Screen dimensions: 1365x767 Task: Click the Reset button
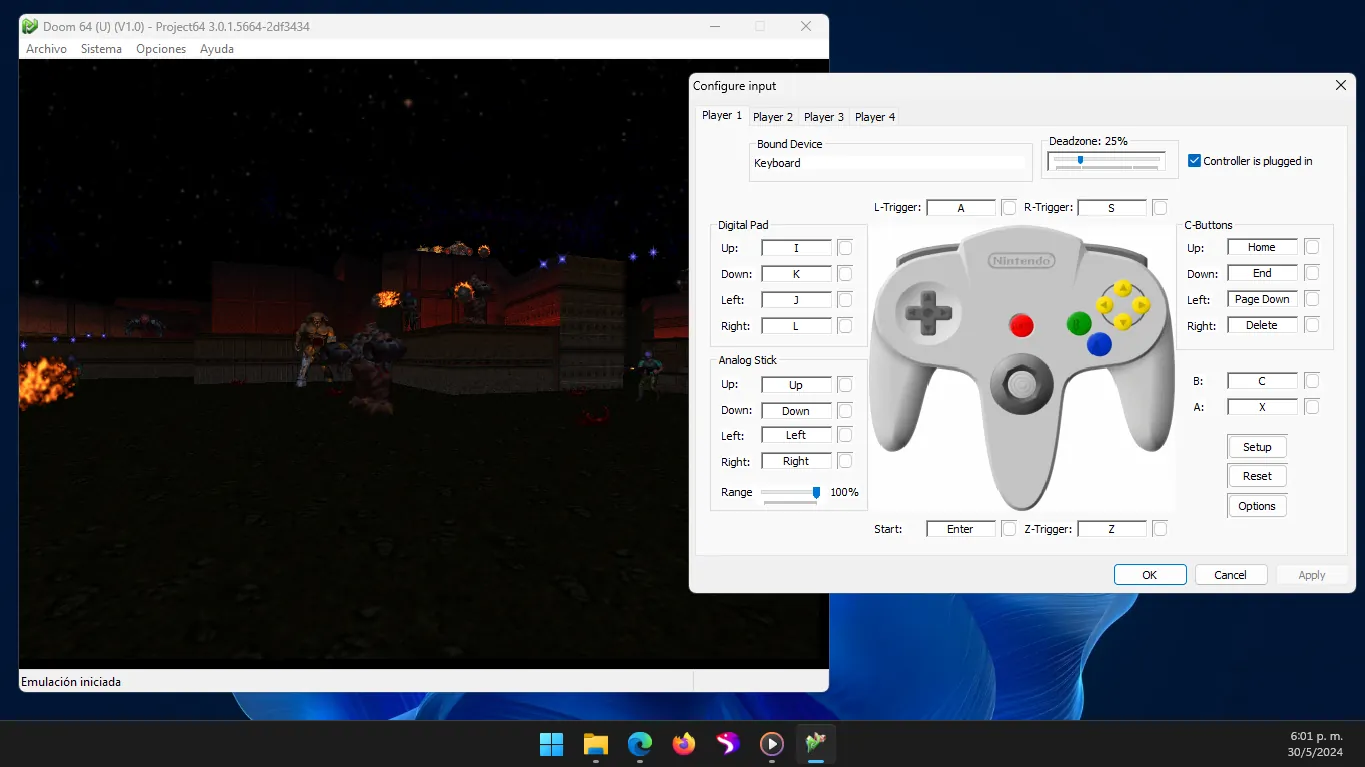[1257, 476]
